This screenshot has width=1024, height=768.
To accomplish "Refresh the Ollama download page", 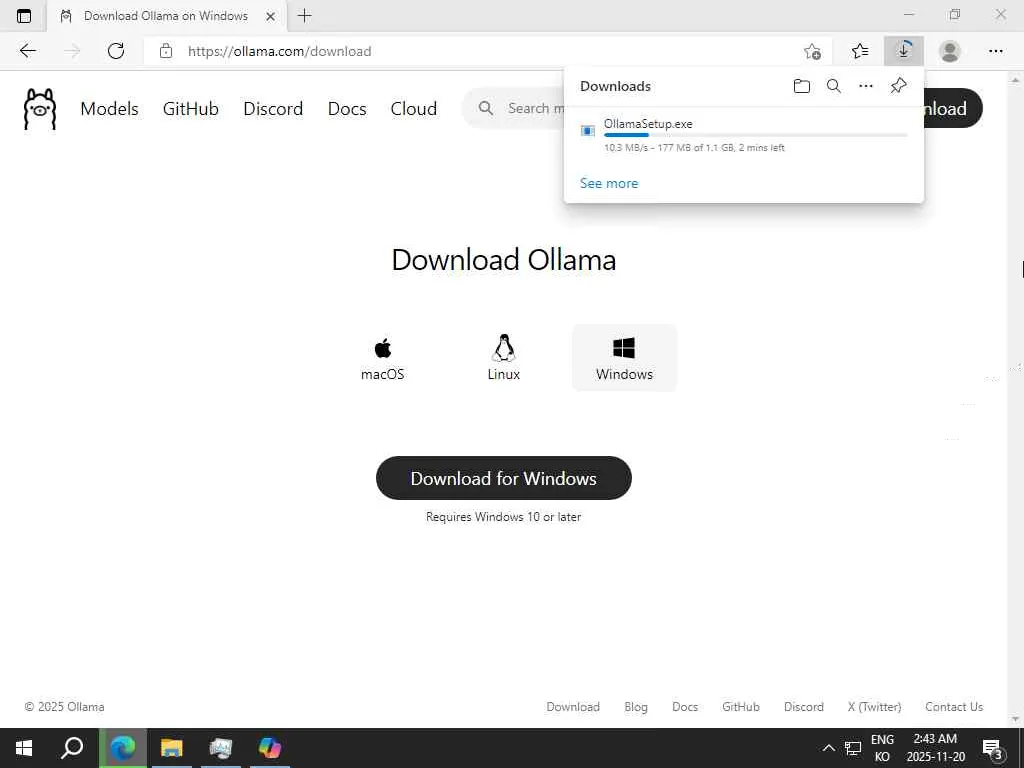I will tap(116, 51).
